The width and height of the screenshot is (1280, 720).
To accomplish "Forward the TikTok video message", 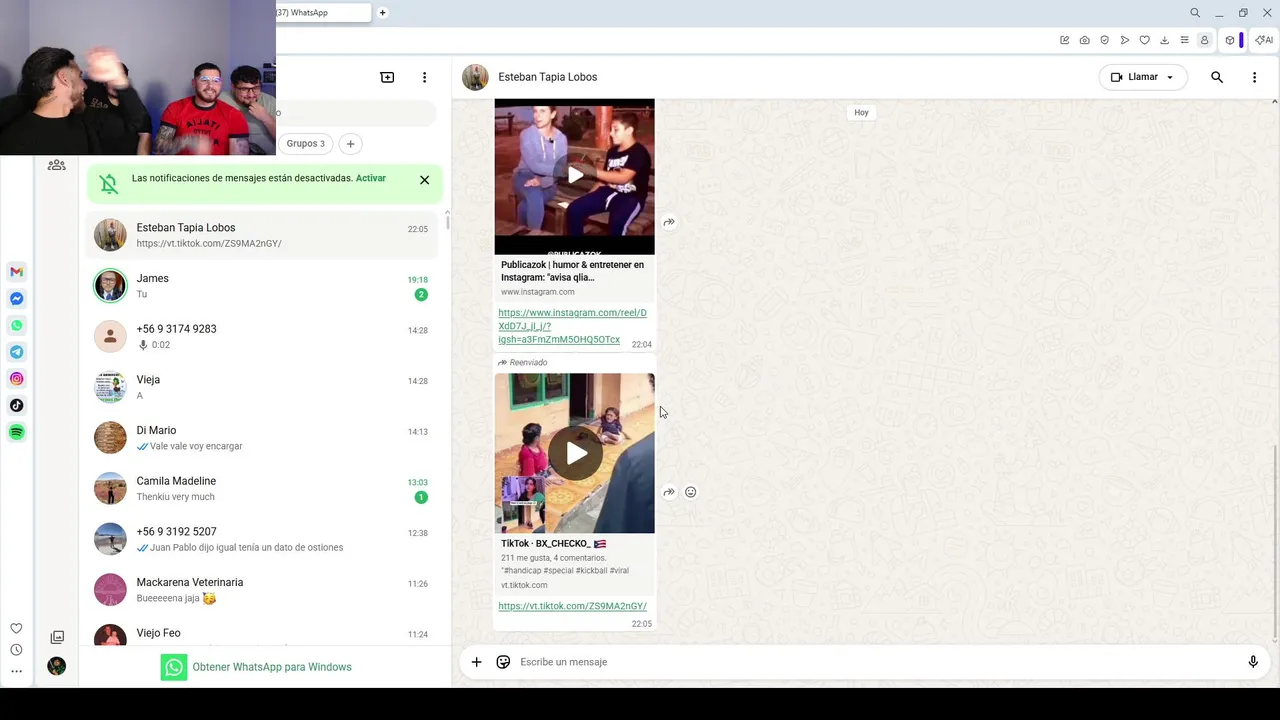I will point(669,492).
